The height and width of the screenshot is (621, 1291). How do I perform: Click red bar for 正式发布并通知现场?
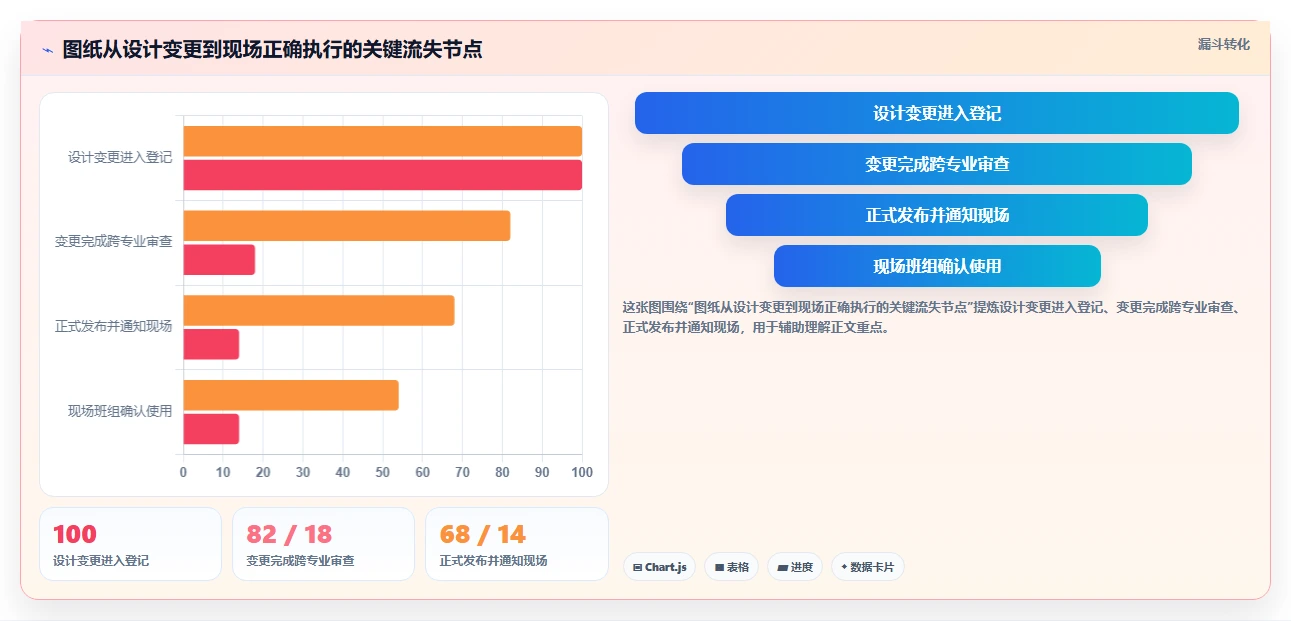click(x=211, y=344)
